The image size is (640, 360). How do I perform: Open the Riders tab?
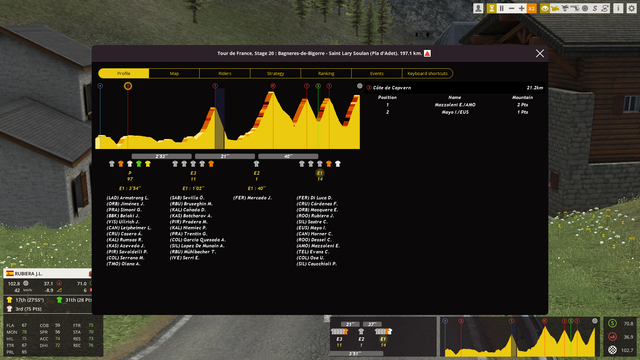(225, 73)
